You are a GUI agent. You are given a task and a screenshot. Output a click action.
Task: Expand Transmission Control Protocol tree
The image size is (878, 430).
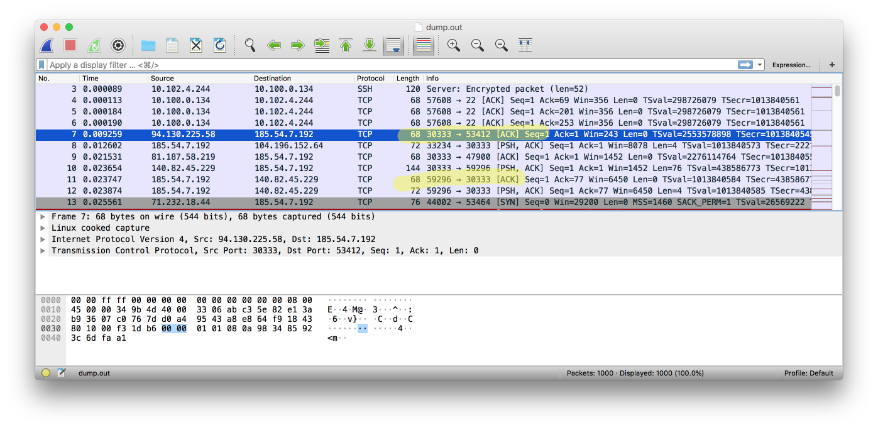[42, 250]
